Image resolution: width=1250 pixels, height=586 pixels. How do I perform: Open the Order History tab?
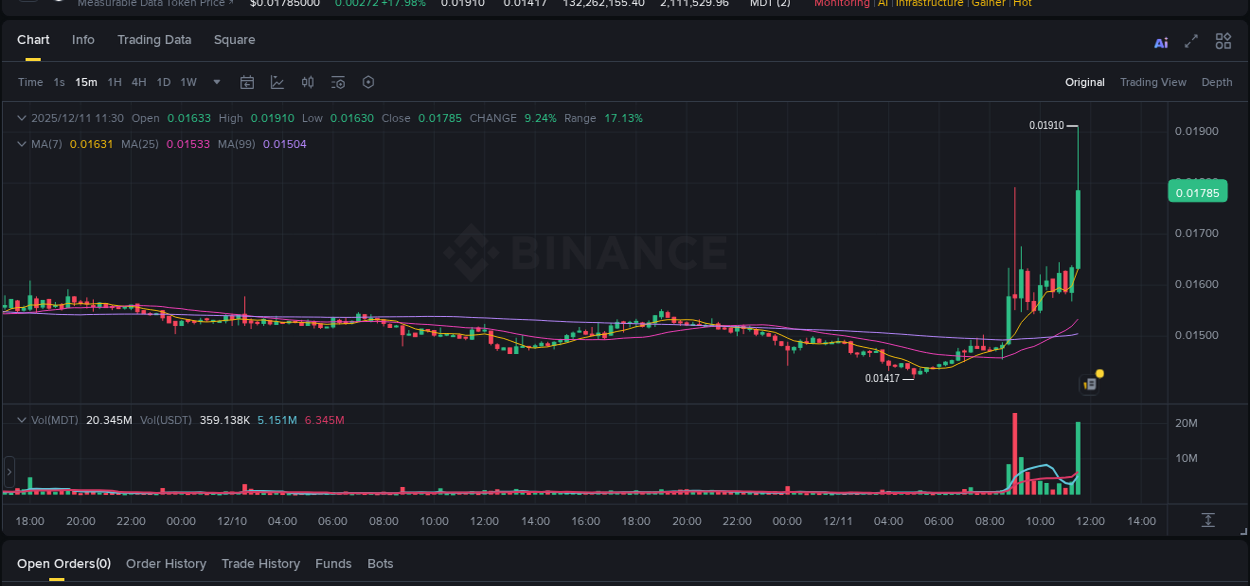[x=166, y=563]
